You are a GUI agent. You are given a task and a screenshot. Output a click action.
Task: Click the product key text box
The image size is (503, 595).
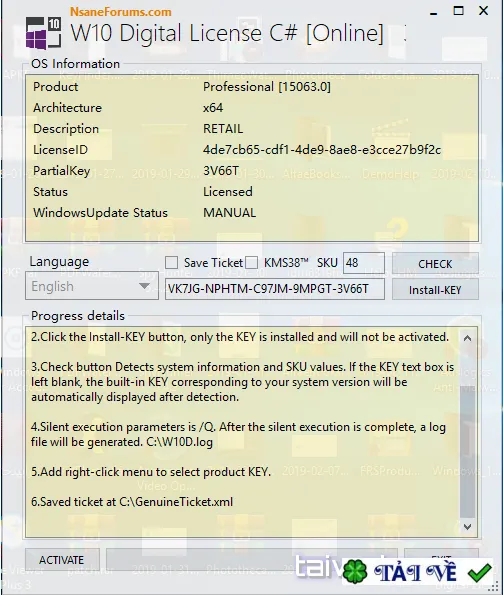(x=275, y=289)
